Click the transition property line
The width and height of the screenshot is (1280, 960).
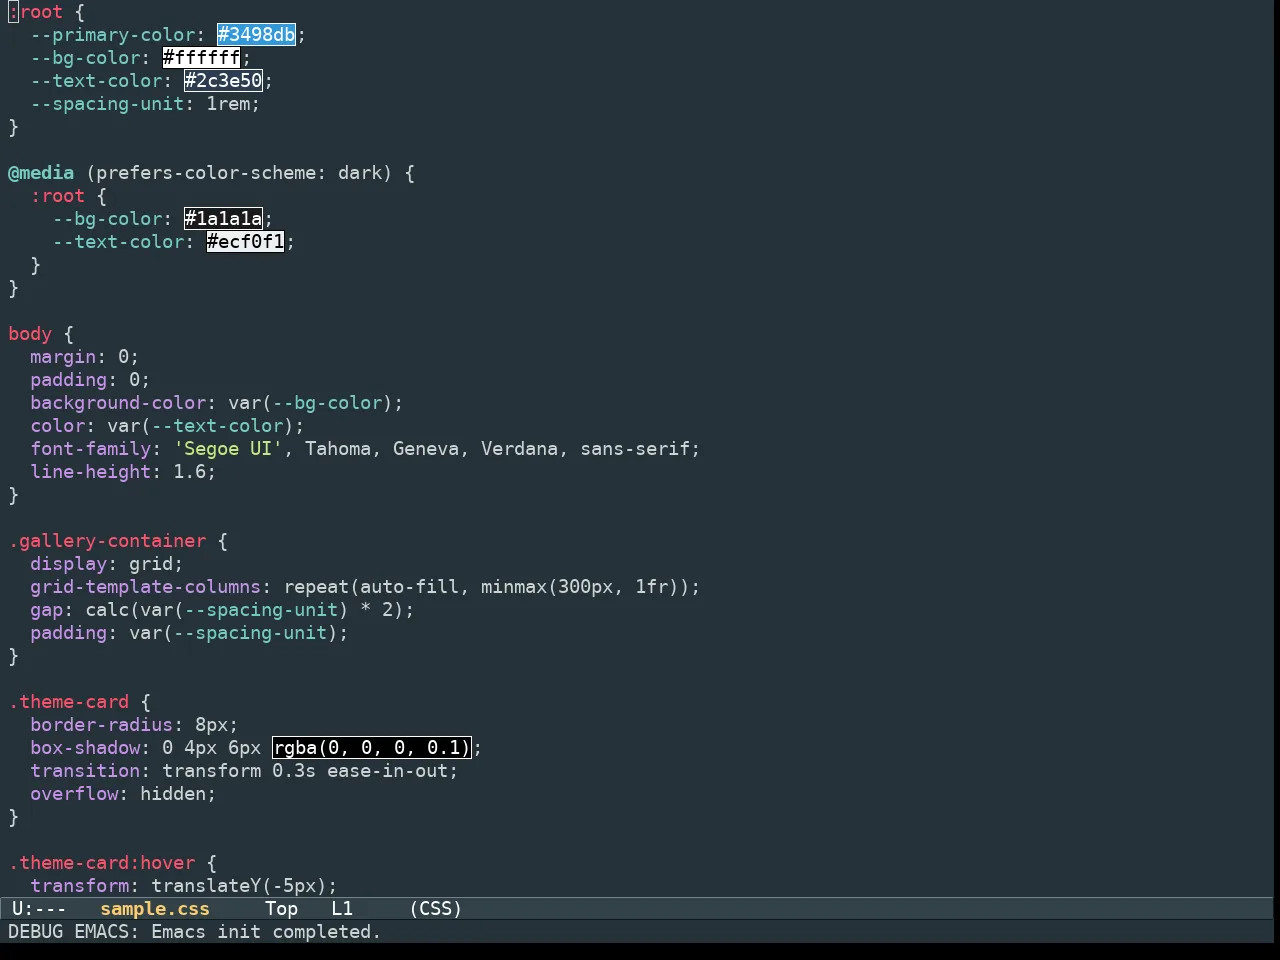coord(244,771)
